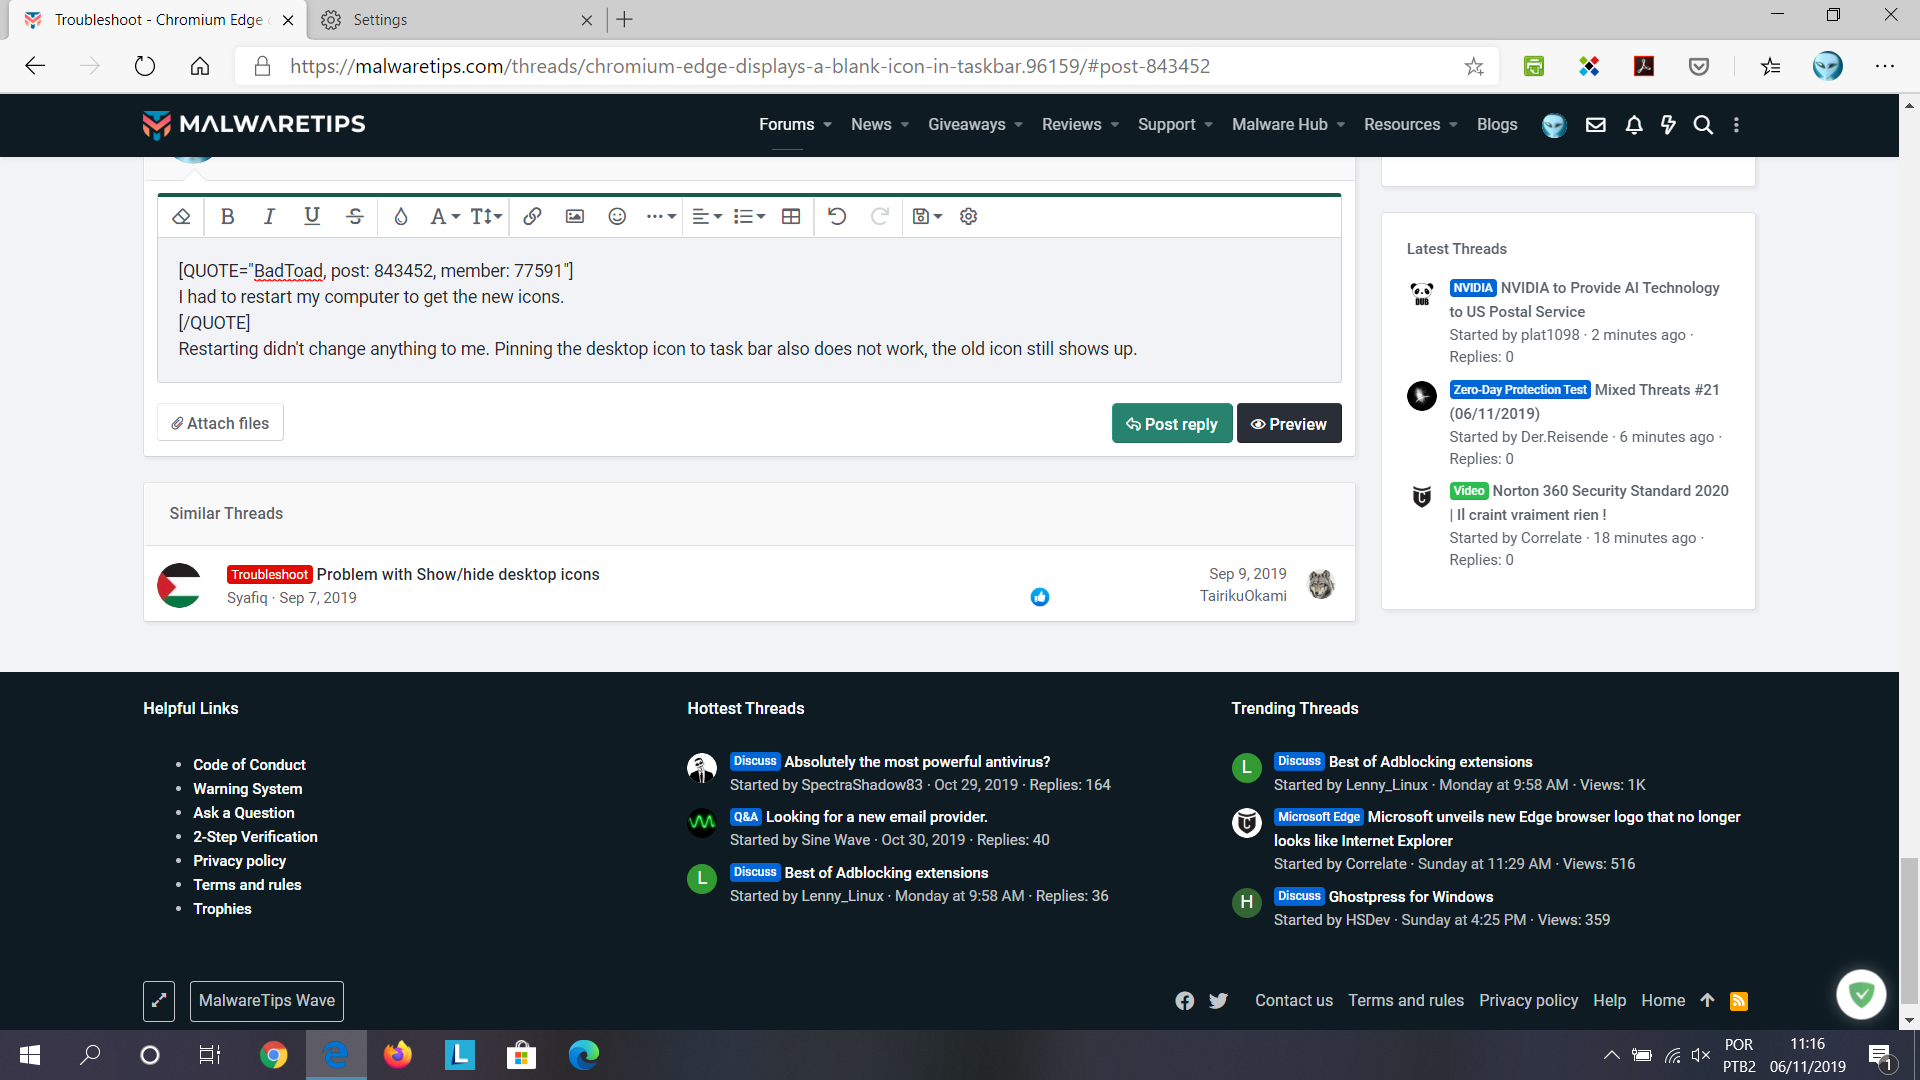Click the insert image icon

pos(575,216)
